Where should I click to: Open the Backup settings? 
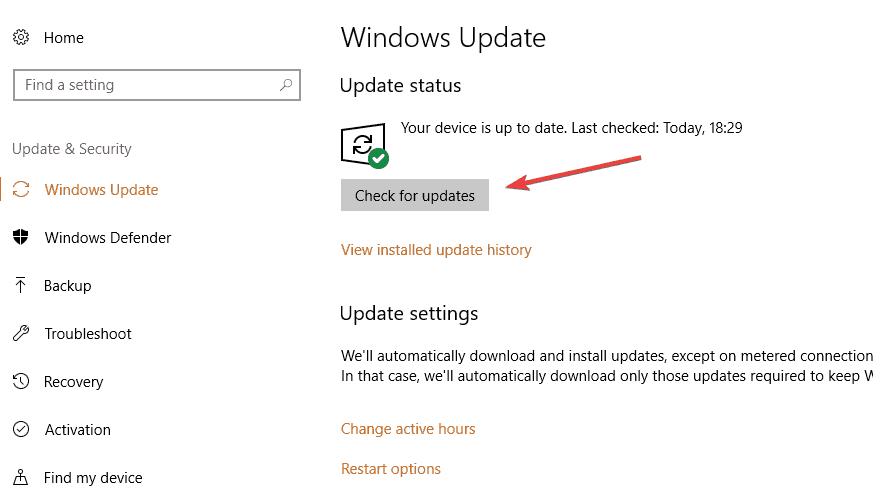[68, 285]
